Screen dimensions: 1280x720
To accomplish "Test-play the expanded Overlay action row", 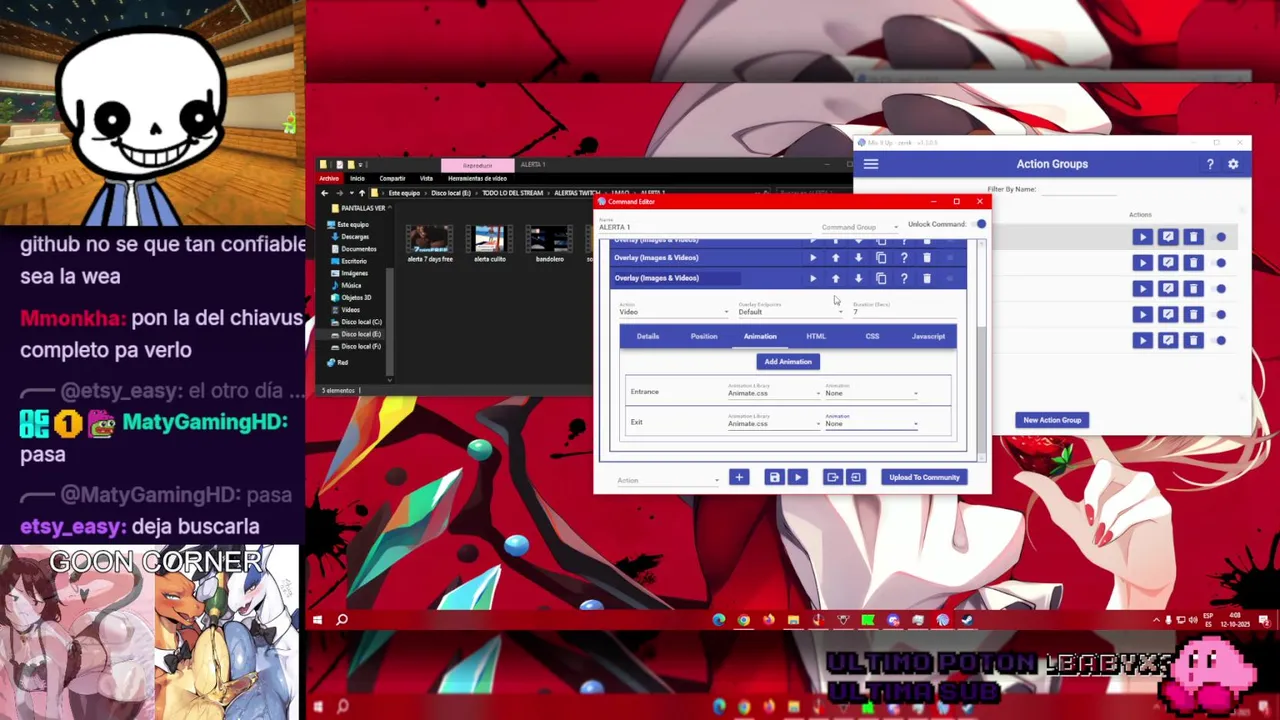I will [812, 278].
